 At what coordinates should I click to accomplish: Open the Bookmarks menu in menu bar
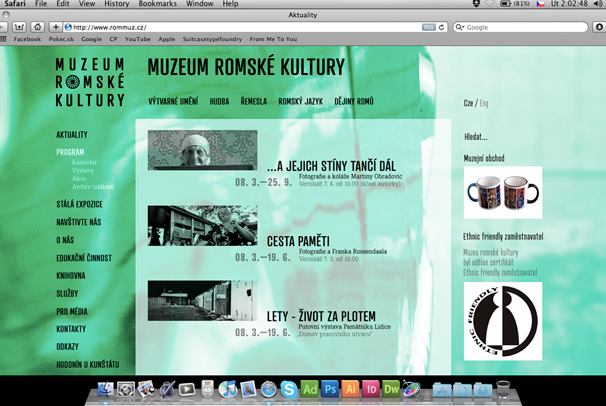point(157,4)
